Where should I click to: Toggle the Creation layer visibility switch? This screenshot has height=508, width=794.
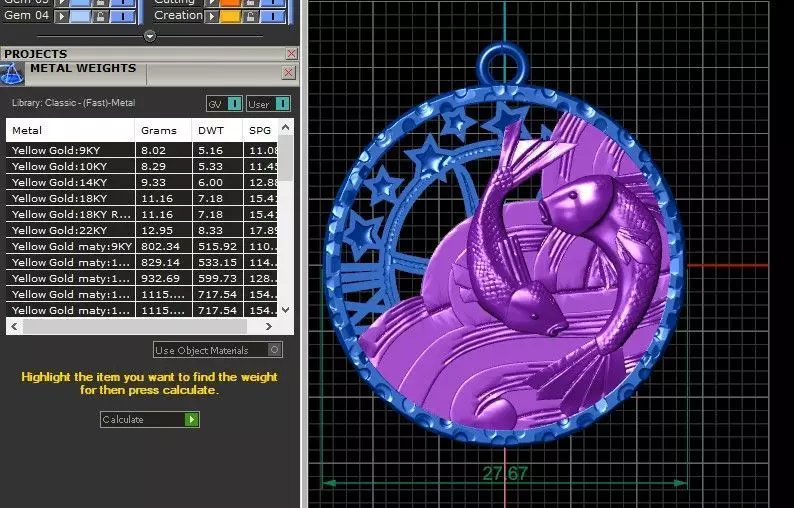pyautogui.click(x=273, y=16)
